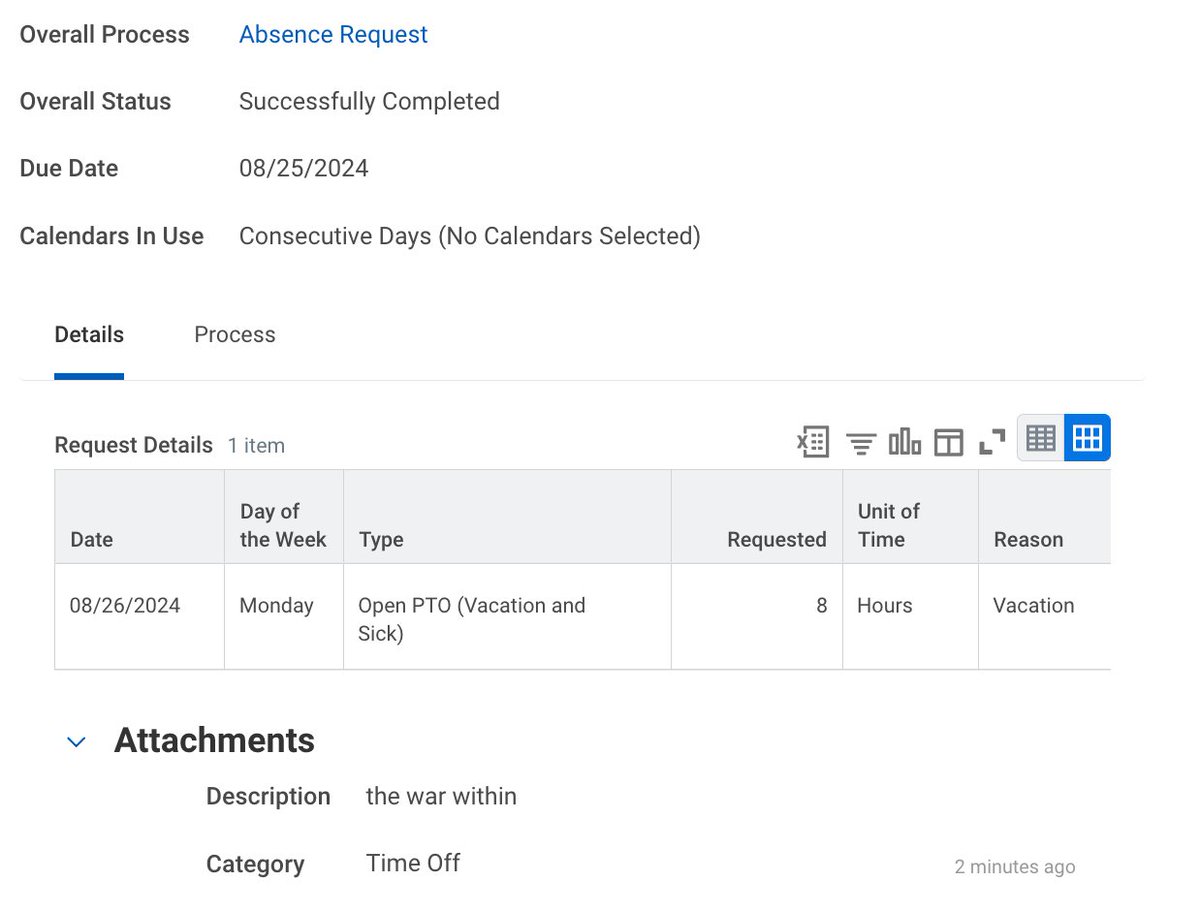Click the Category label under Attachments
Image resolution: width=1200 pixels, height=912 pixels.
click(255, 865)
